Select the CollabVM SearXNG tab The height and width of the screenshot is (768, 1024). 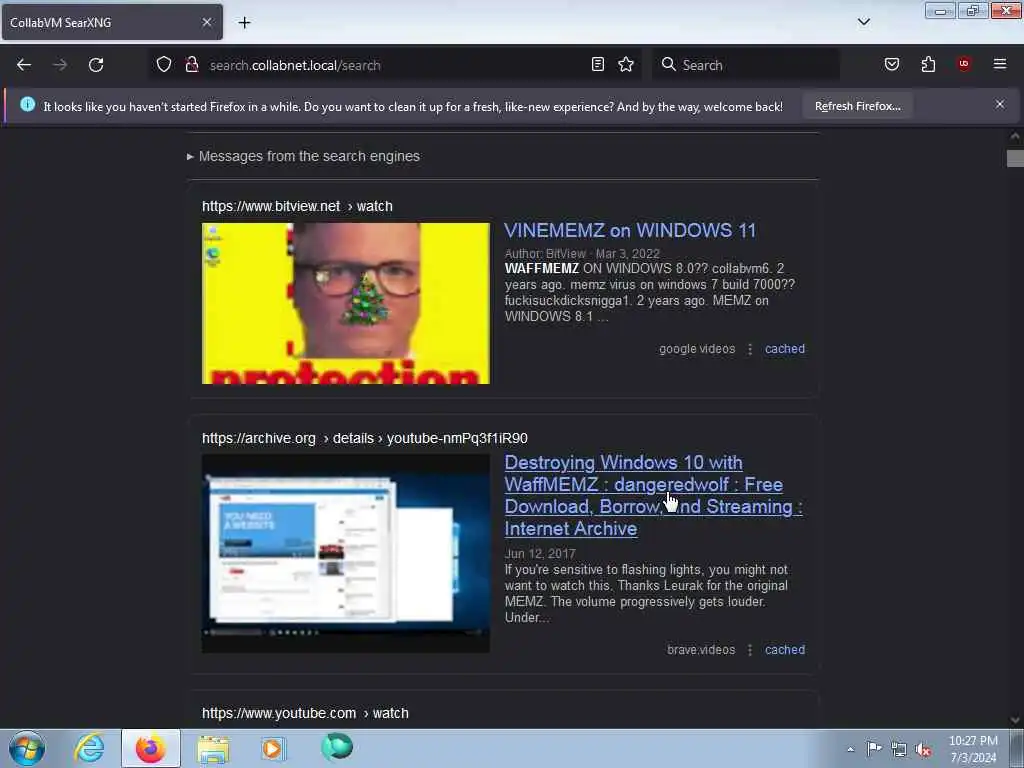click(112, 22)
